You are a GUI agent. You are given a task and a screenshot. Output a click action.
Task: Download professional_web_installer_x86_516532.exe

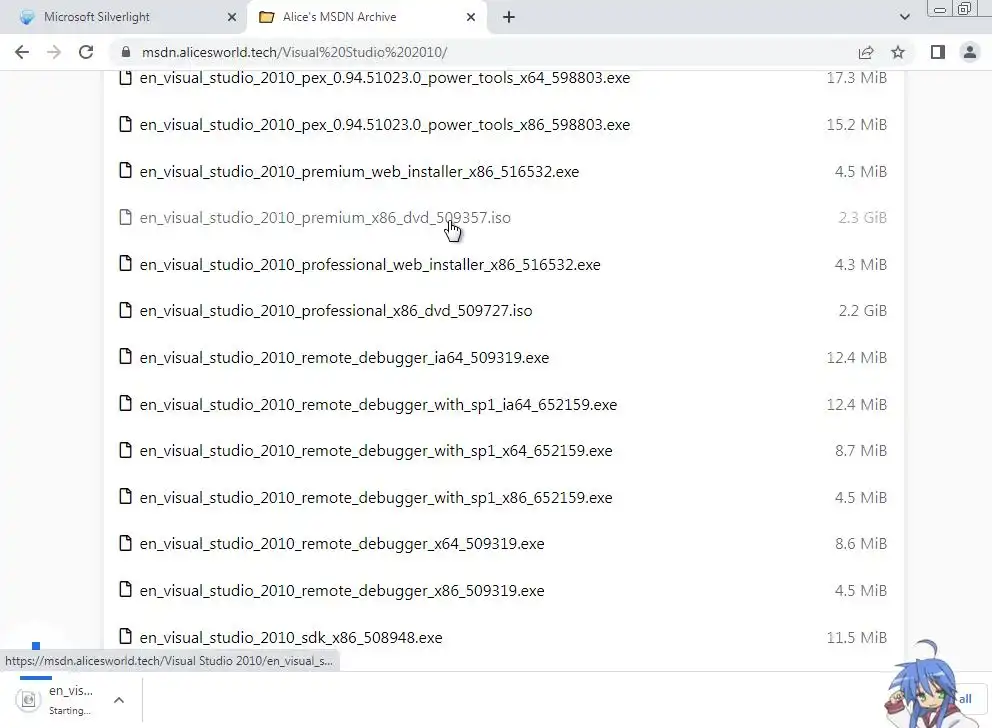click(370, 264)
